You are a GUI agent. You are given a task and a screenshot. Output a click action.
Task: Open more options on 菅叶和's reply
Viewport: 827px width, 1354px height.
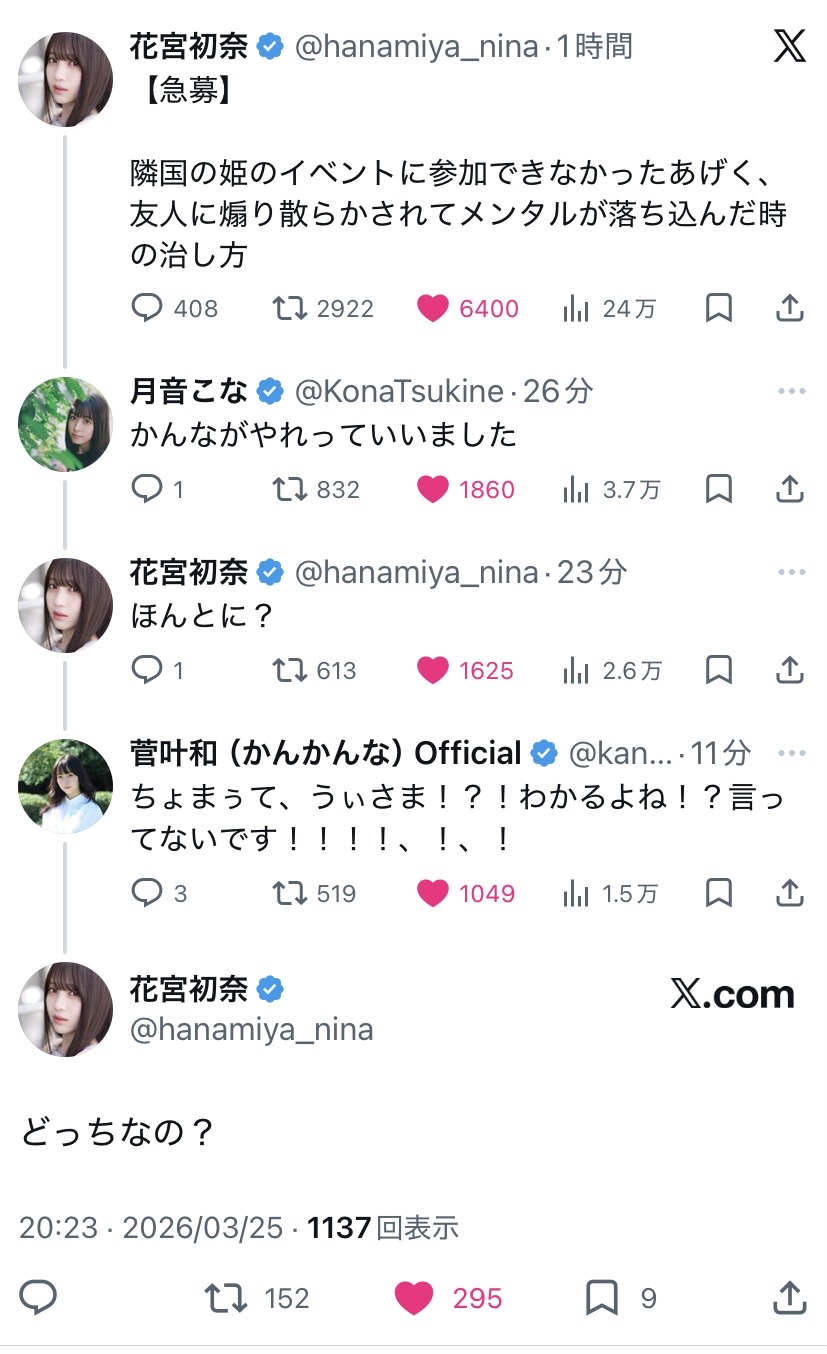coord(791,753)
